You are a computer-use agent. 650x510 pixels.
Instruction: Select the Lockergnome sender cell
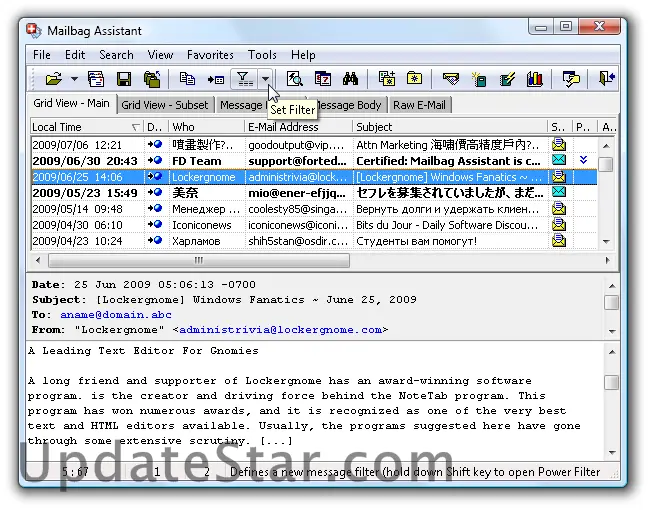[207, 177]
